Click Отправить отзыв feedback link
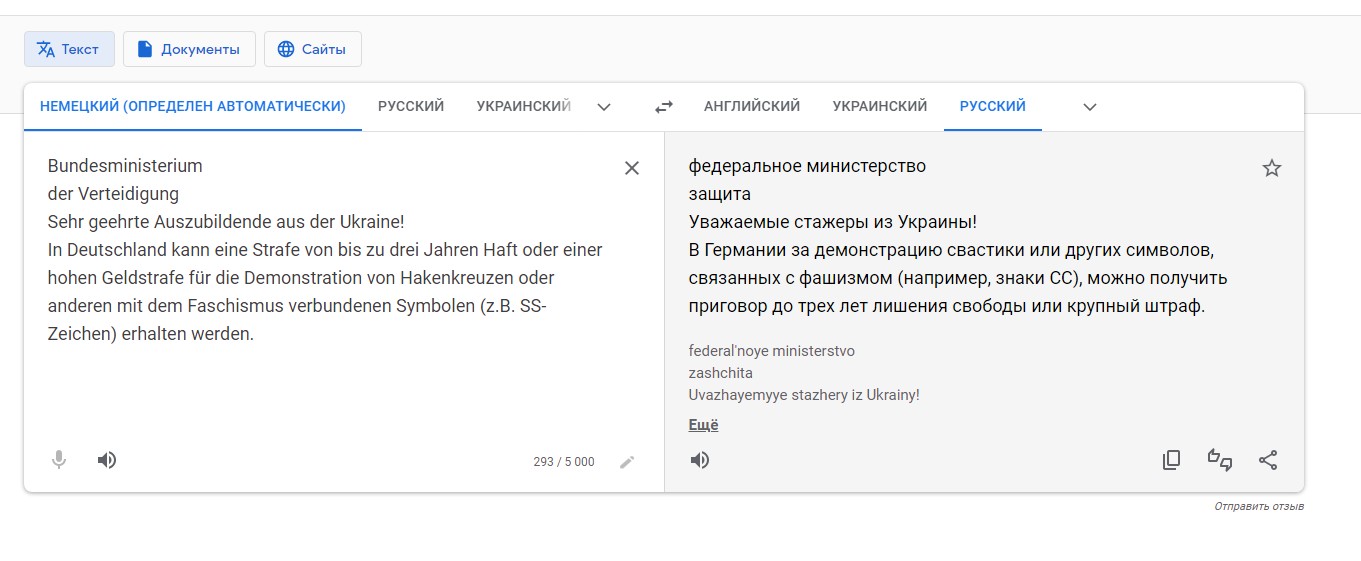Image resolution: width=1361 pixels, height=561 pixels. point(1259,507)
